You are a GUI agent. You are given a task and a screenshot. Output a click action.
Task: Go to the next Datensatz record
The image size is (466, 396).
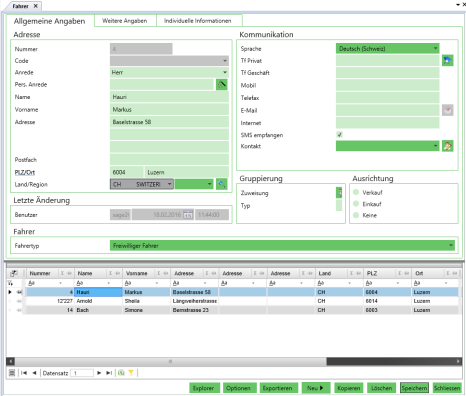point(99,373)
